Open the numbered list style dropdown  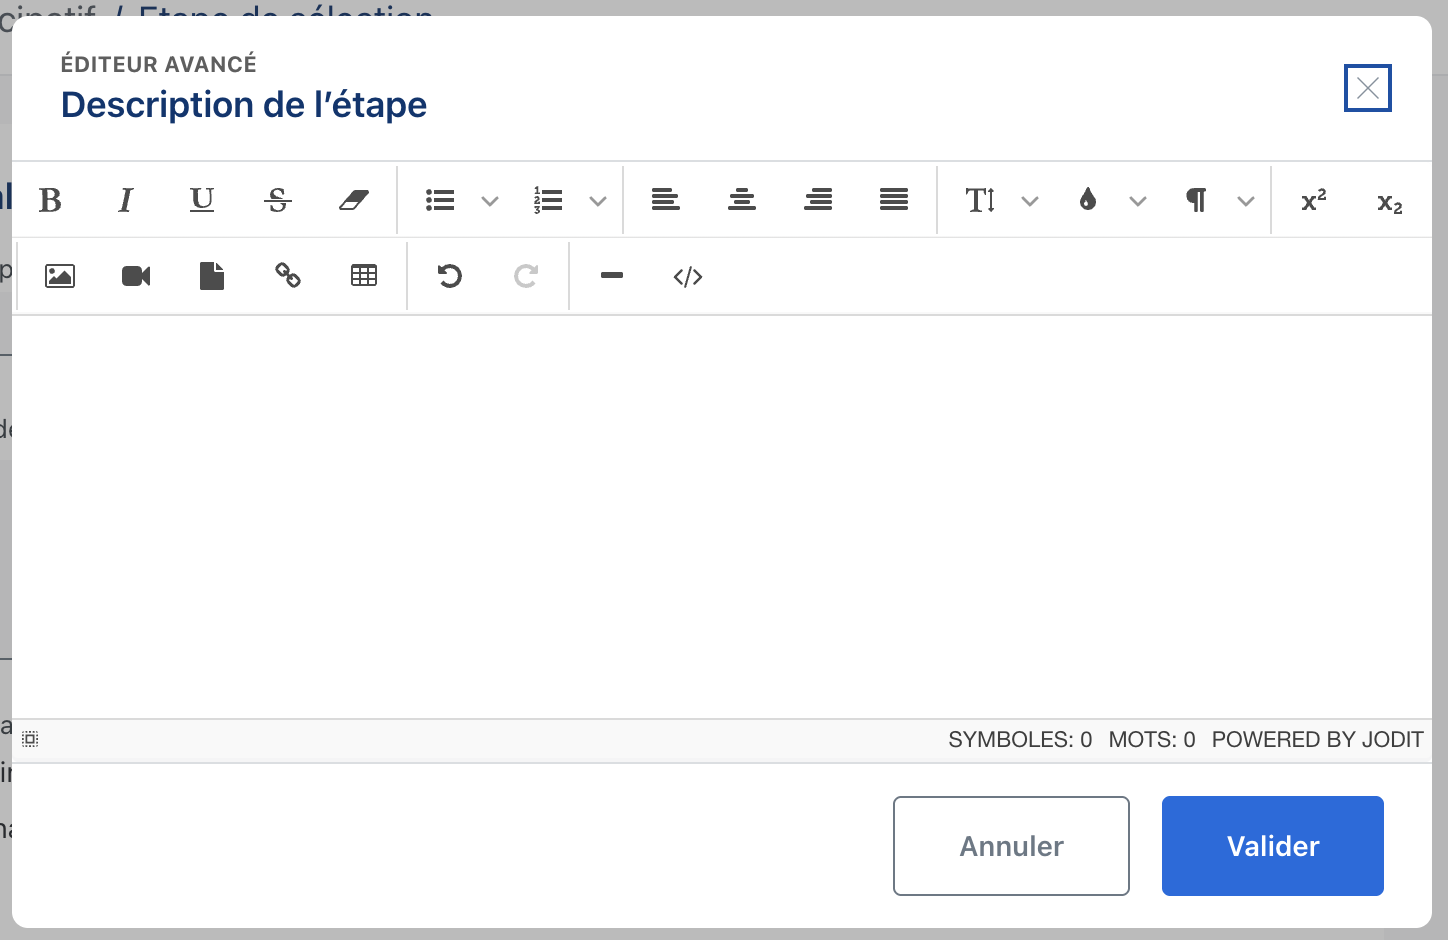598,201
